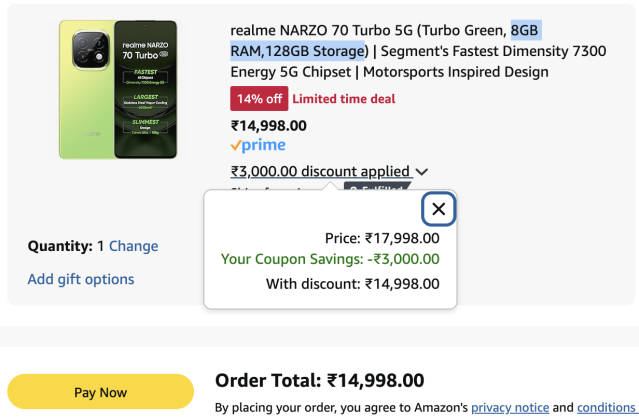The image size is (639, 420).
Task: Click the Order Total amount
Action: click(x=374, y=380)
